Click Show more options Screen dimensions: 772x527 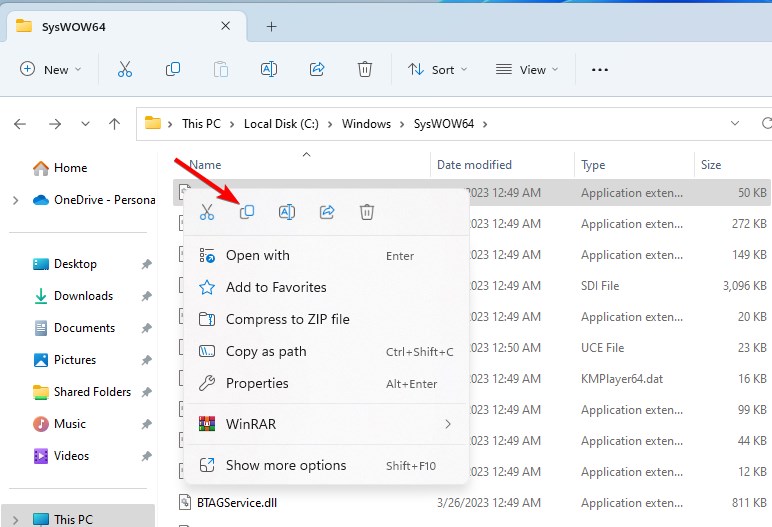tap(325, 465)
